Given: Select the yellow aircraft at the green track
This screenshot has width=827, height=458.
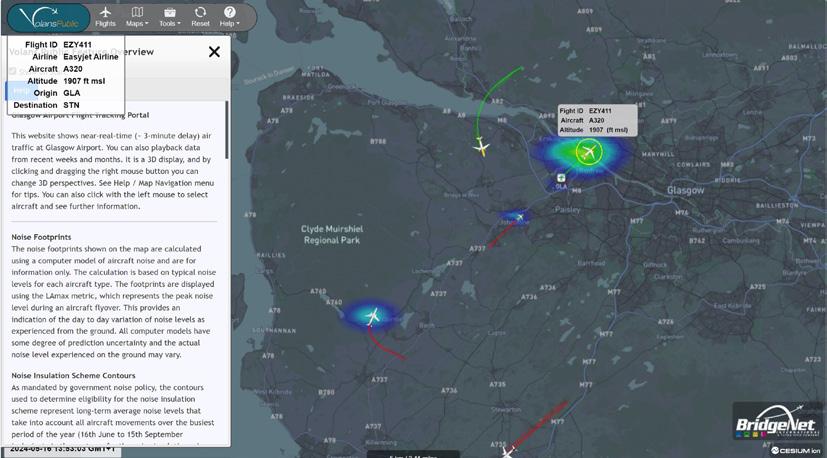Looking at the screenshot, I should pyautogui.click(x=481, y=147).
